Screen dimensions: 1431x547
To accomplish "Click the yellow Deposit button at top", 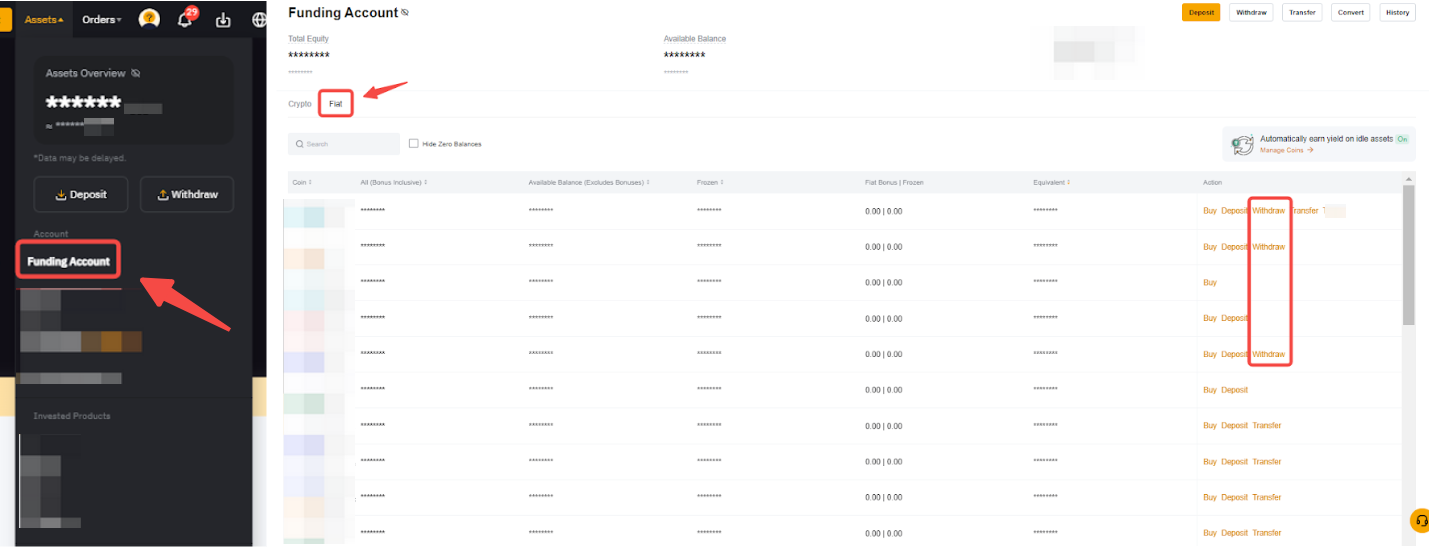I will (x=1200, y=13).
